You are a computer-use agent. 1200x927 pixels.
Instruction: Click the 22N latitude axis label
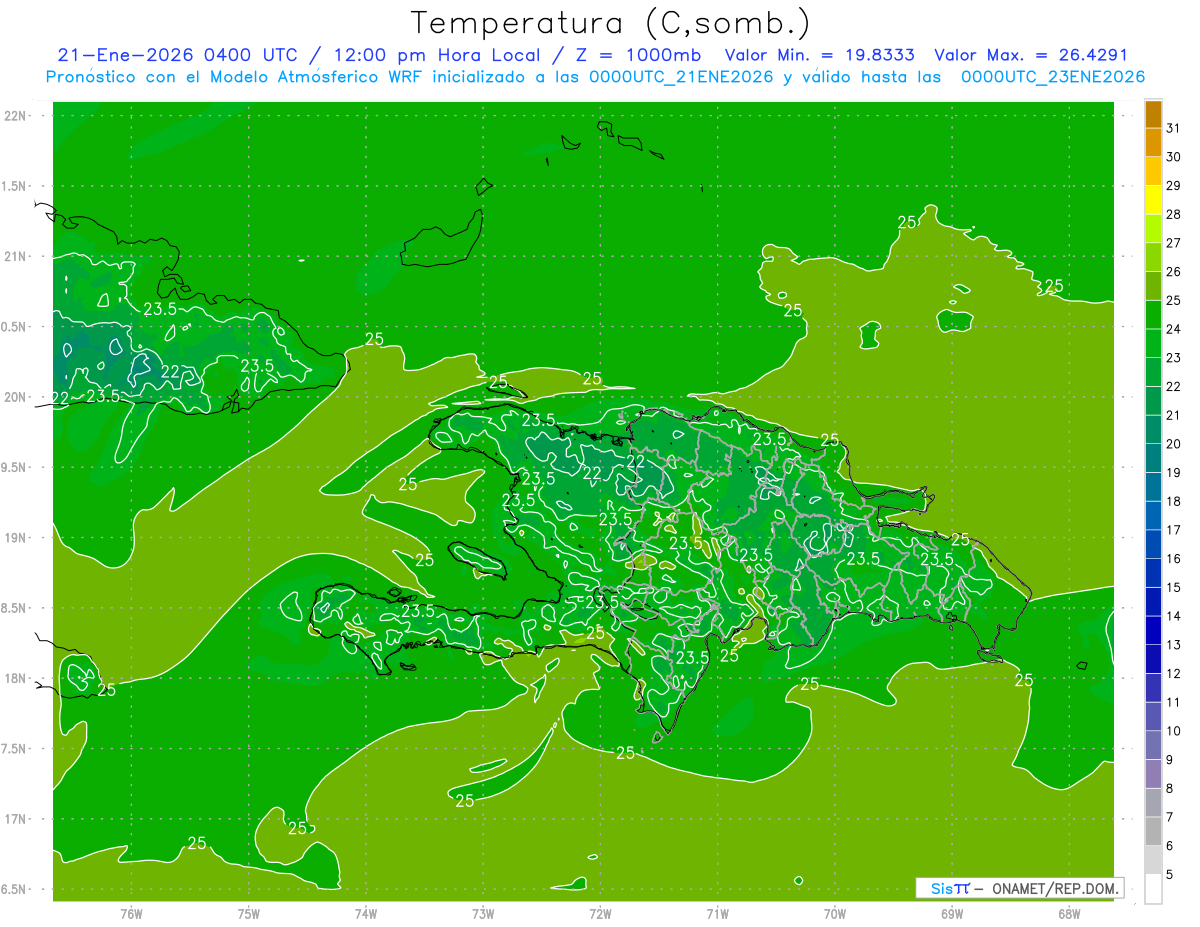point(17,116)
